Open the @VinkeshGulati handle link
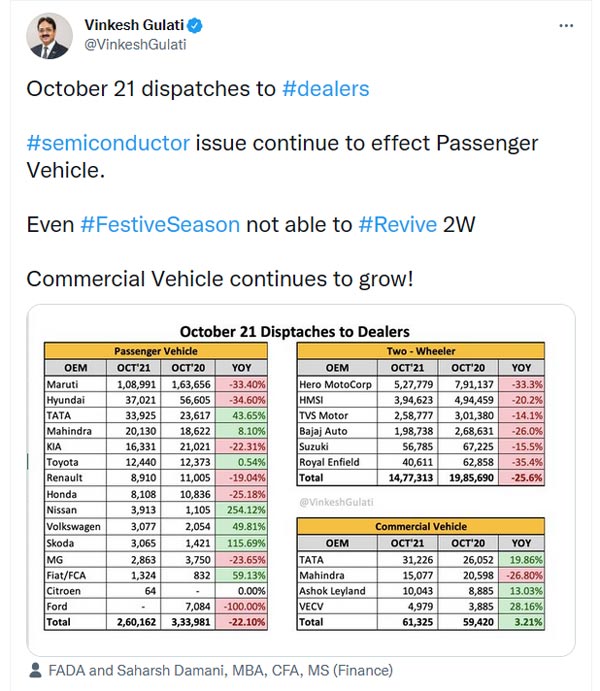Image resolution: width=600 pixels, height=691 pixels. click(135, 44)
